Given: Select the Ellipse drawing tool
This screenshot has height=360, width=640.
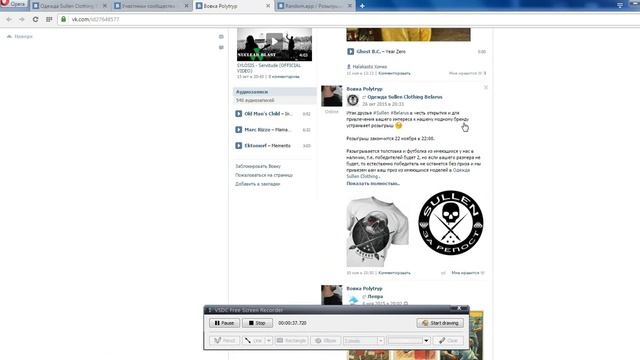Looking at the screenshot, I should click(325, 340).
